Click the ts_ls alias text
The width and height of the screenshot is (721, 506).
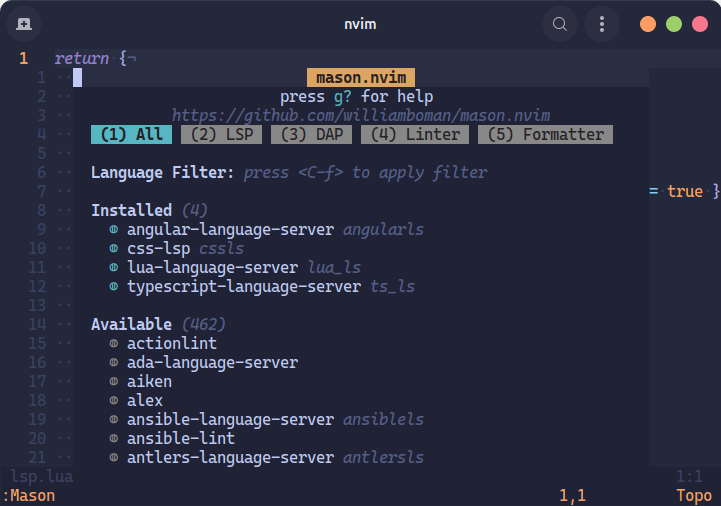[x=393, y=287]
